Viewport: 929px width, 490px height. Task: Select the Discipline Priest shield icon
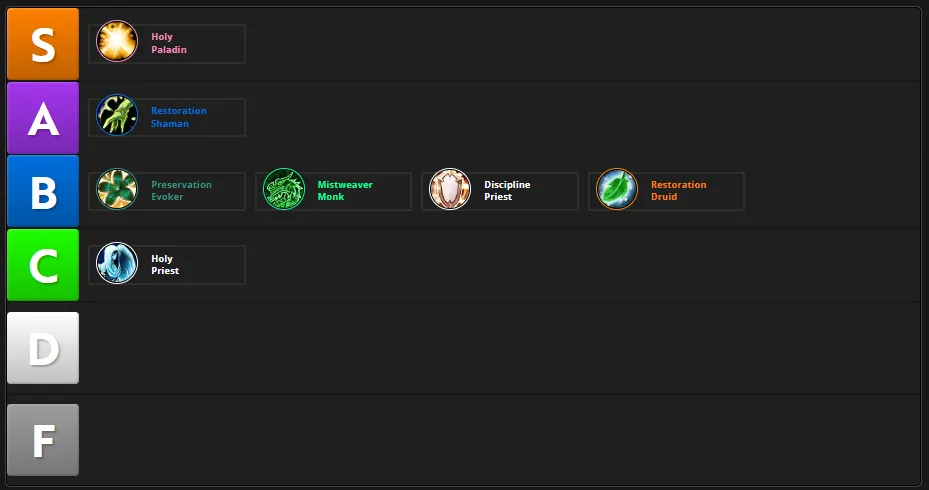tap(450, 189)
